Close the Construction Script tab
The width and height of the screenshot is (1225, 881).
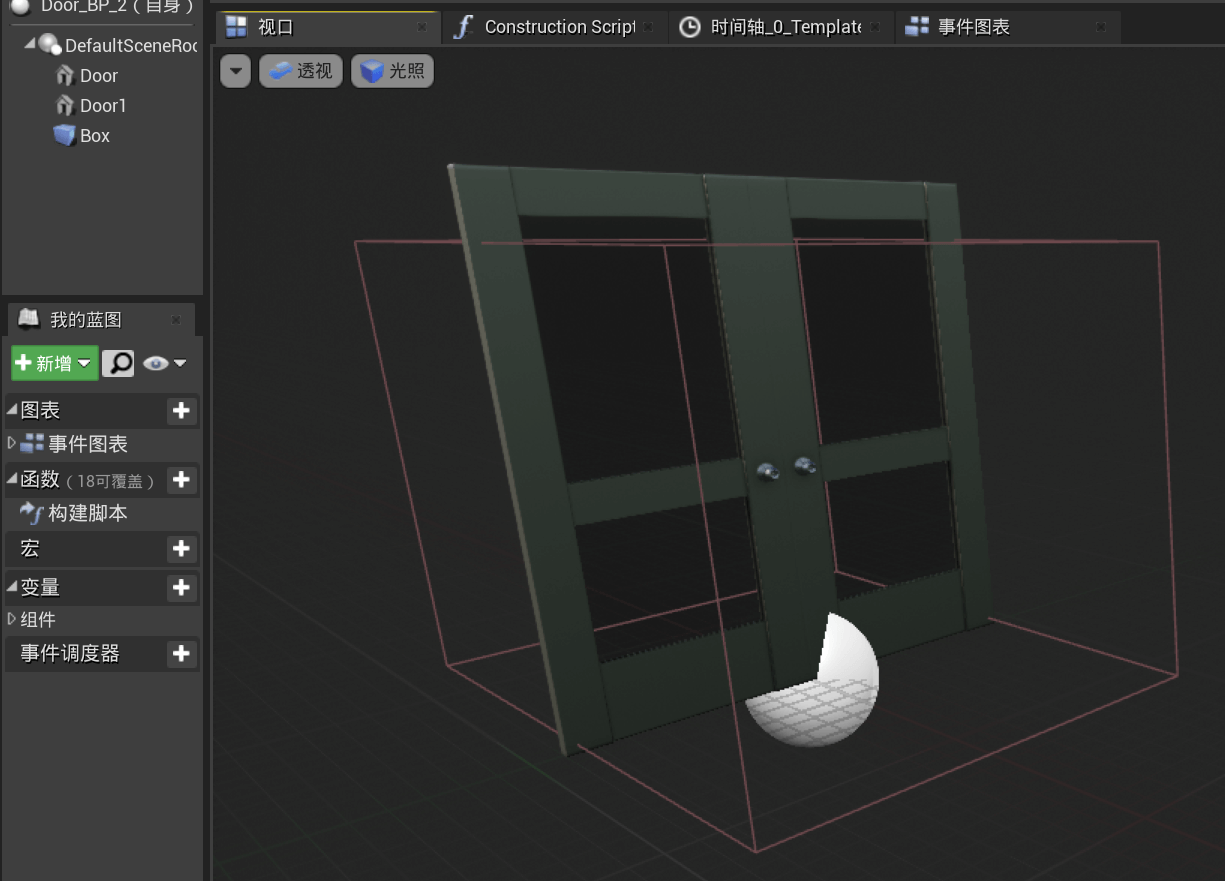[648, 28]
